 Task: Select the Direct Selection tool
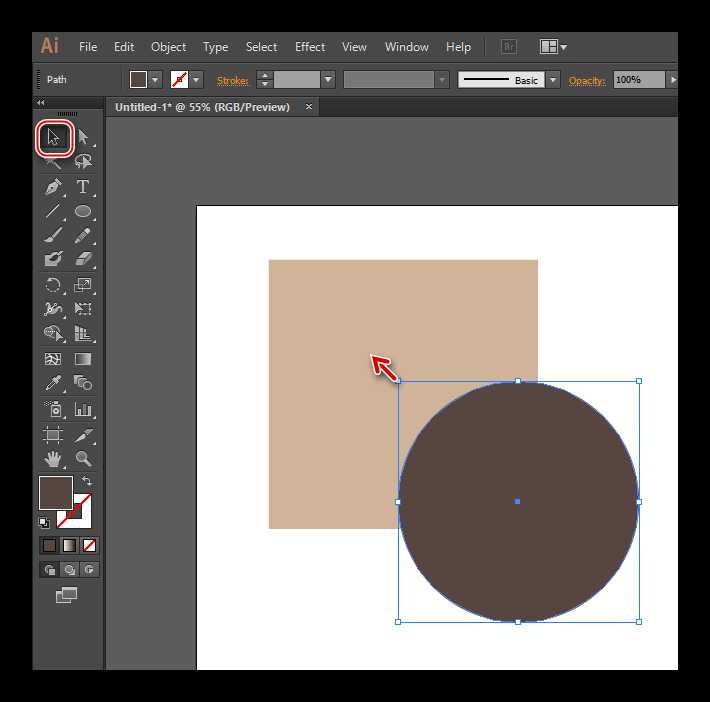[x=83, y=137]
